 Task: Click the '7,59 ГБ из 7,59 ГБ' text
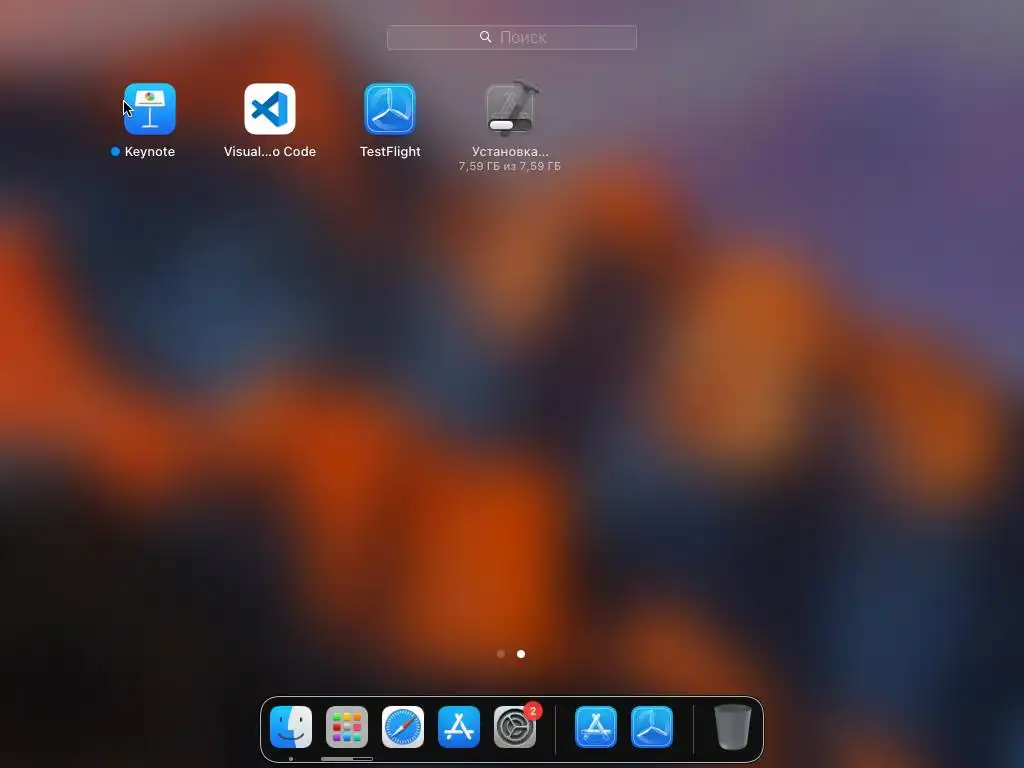pos(509,167)
